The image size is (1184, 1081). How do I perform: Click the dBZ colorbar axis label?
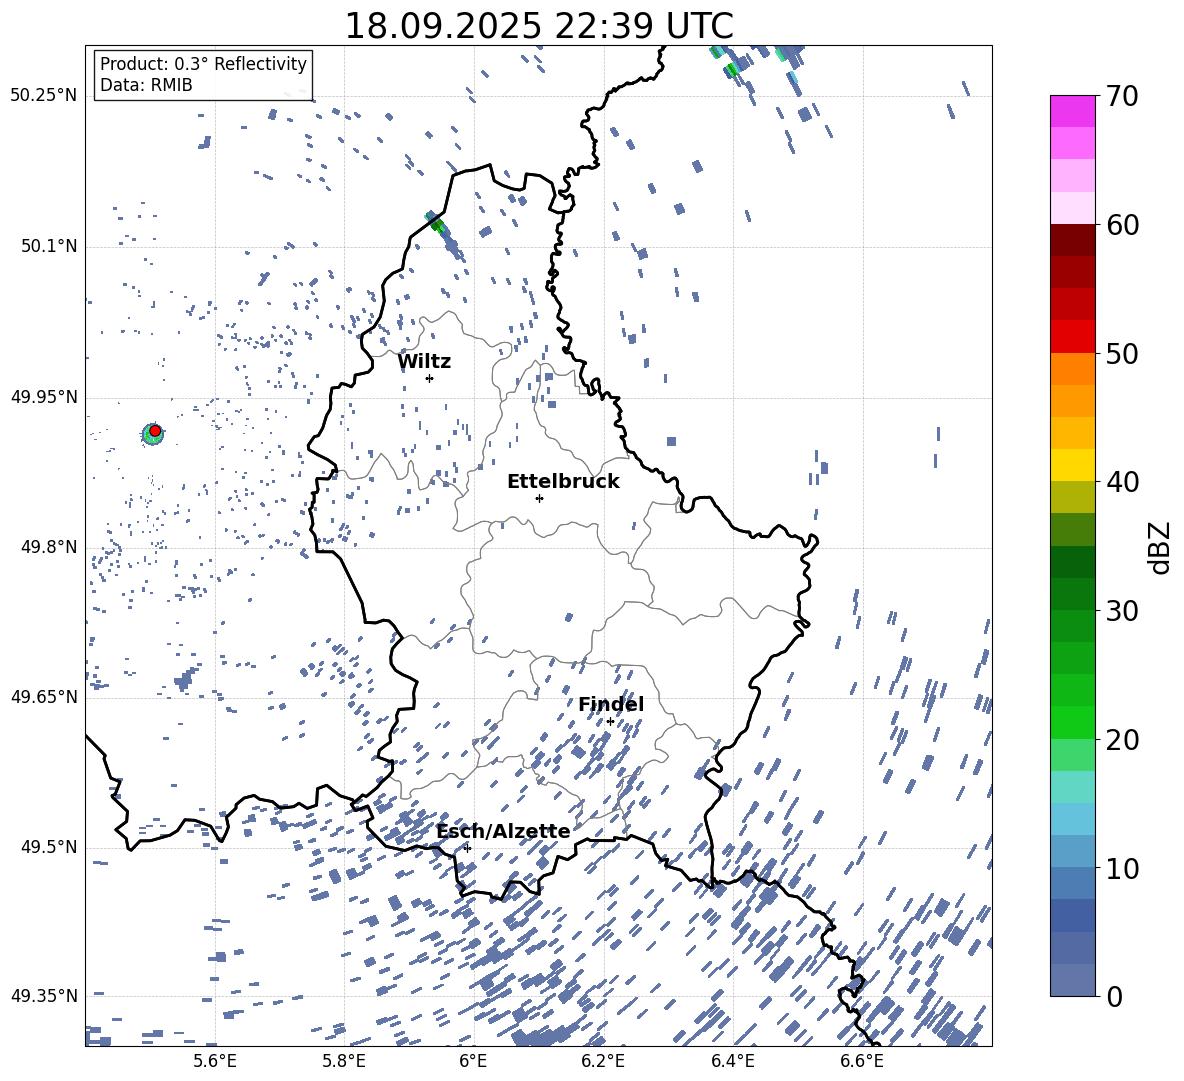tap(1159, 547)
